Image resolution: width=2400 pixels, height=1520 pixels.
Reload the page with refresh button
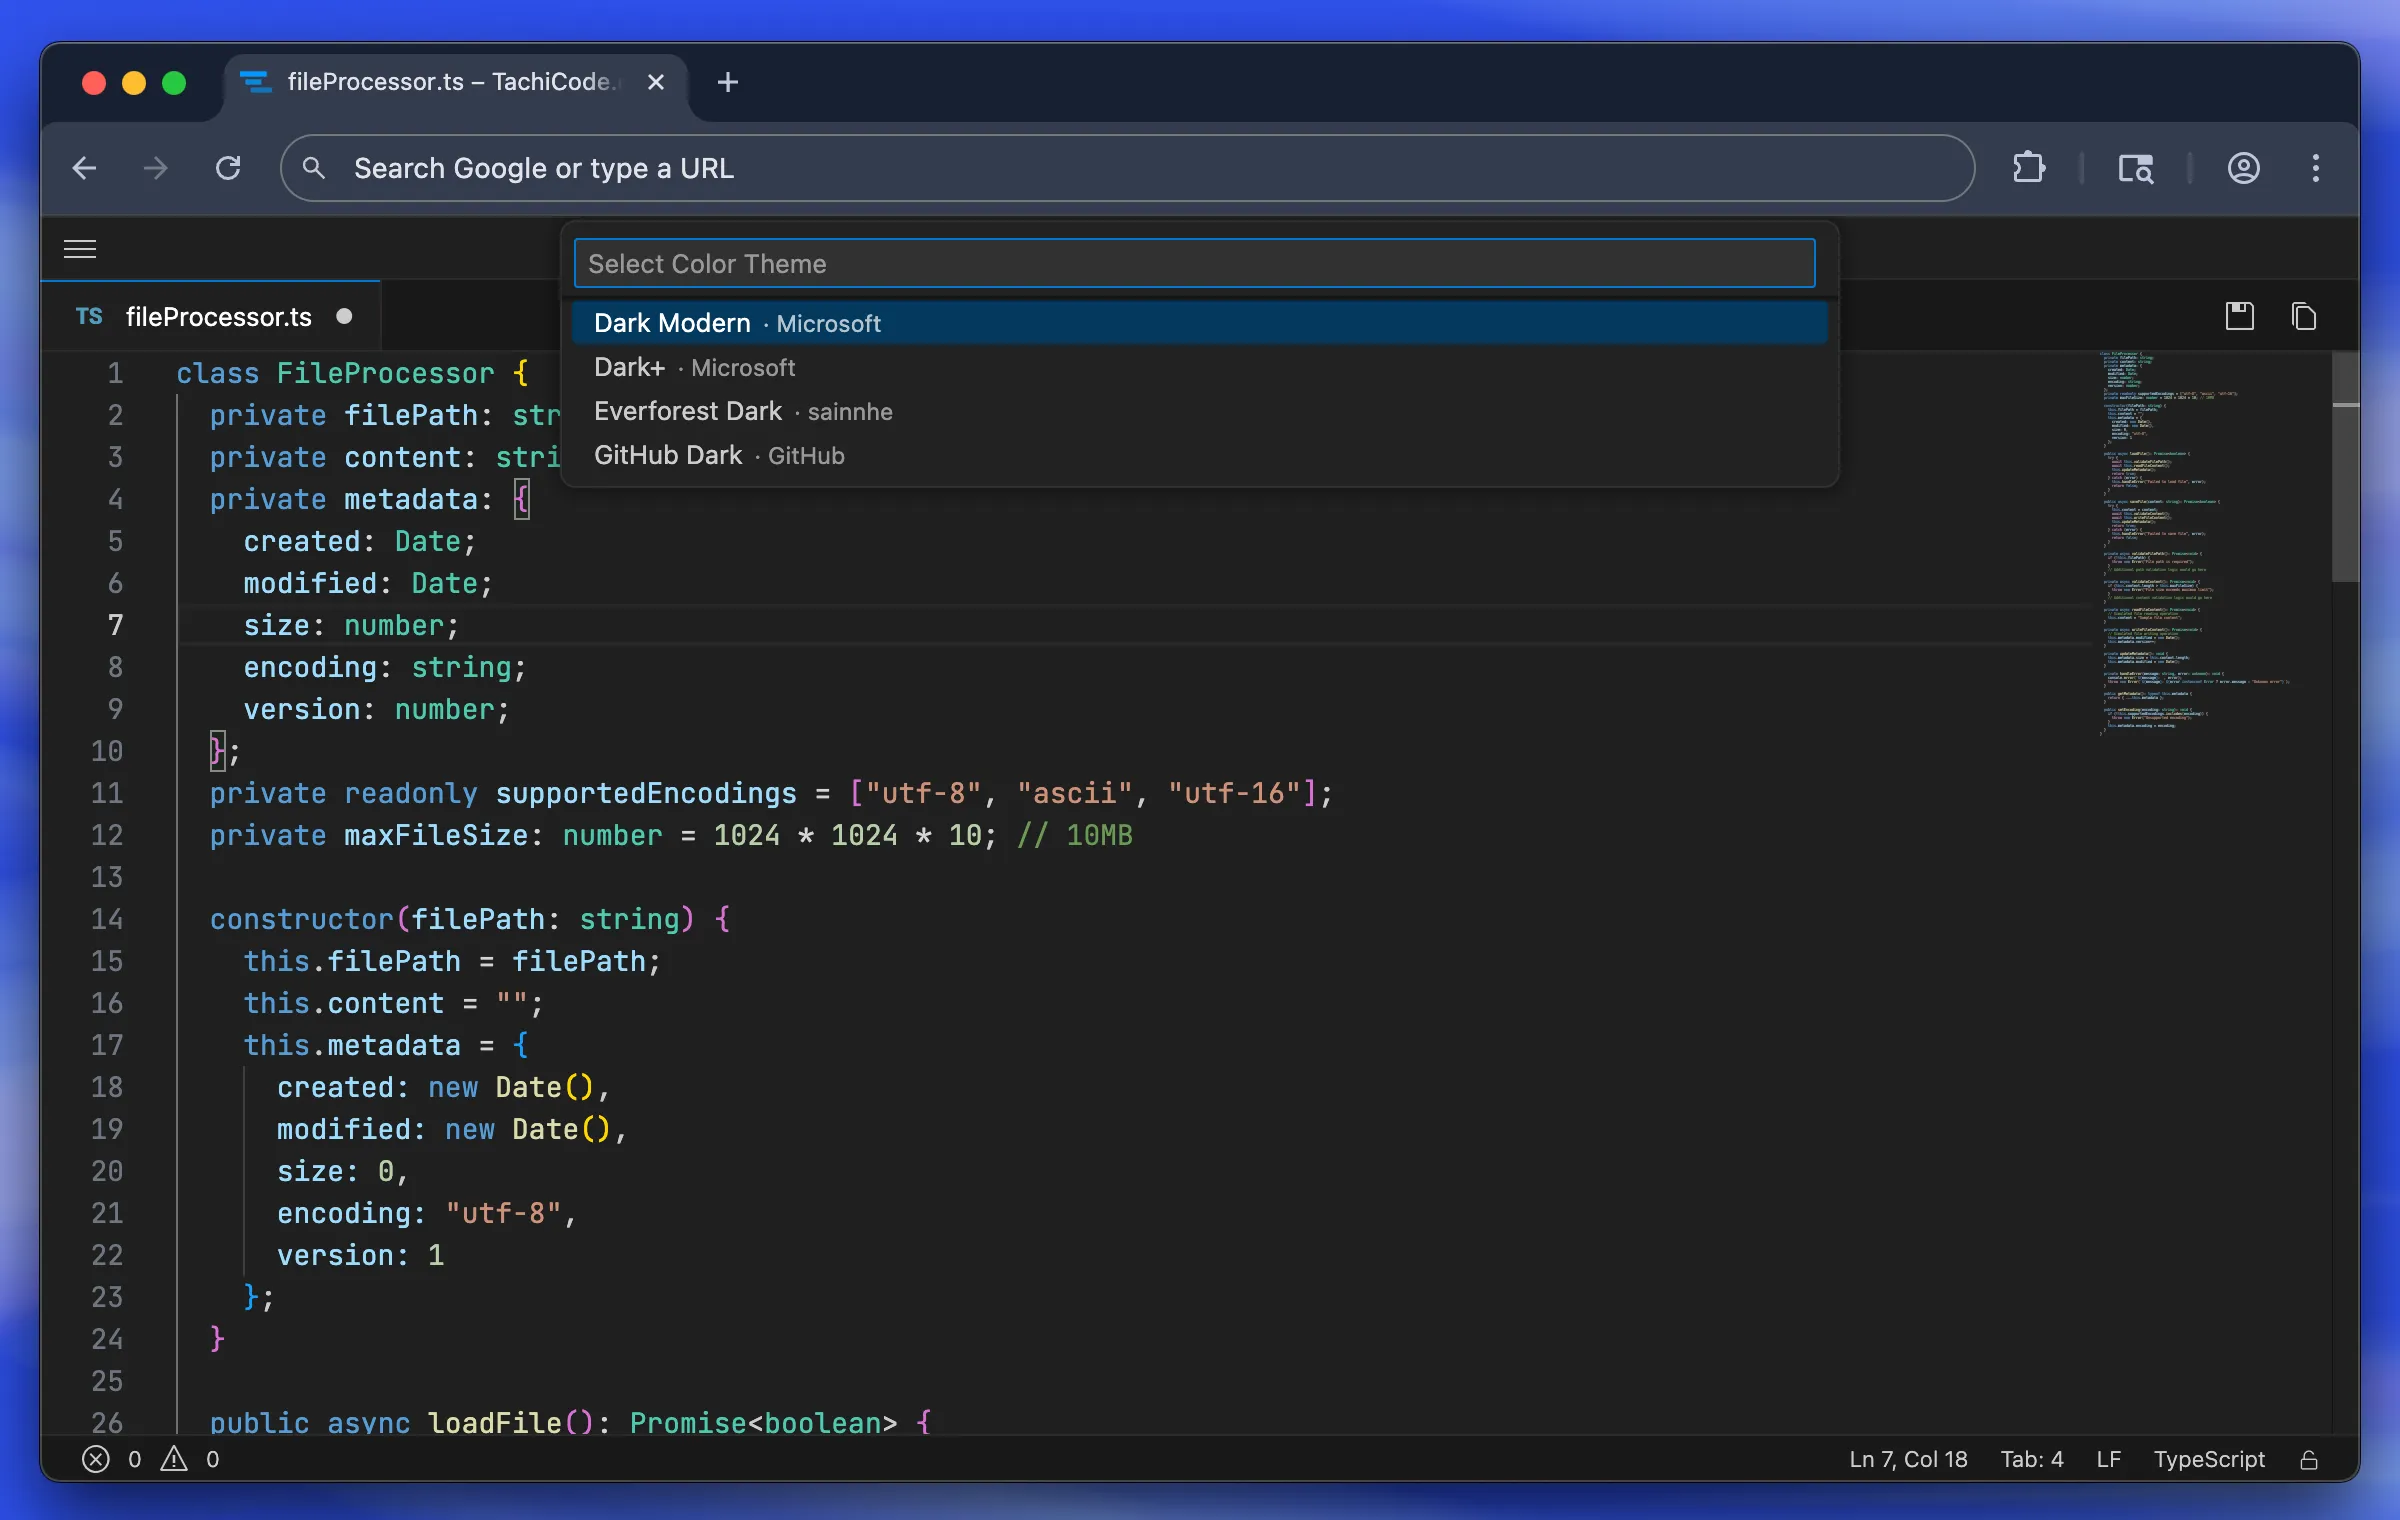tap(228, 168)
